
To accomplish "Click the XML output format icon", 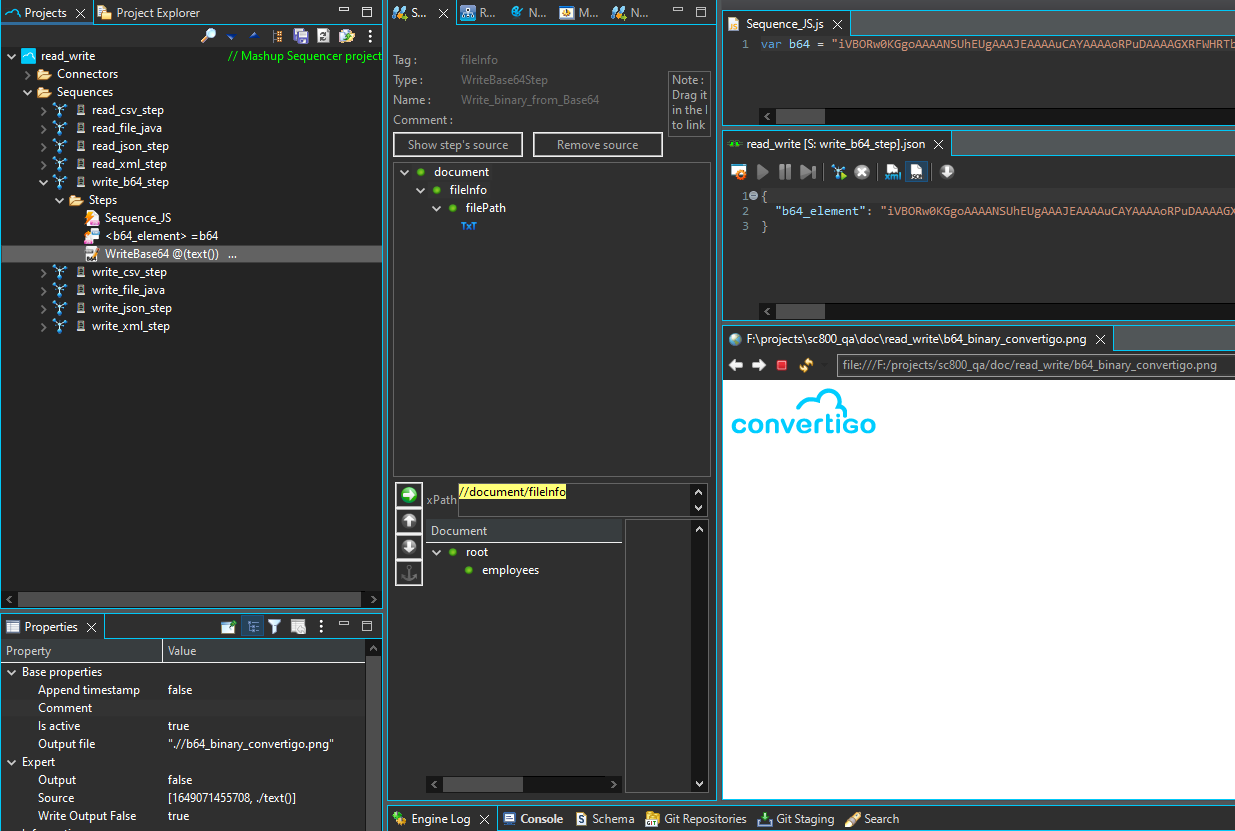I will pos(893,172).
